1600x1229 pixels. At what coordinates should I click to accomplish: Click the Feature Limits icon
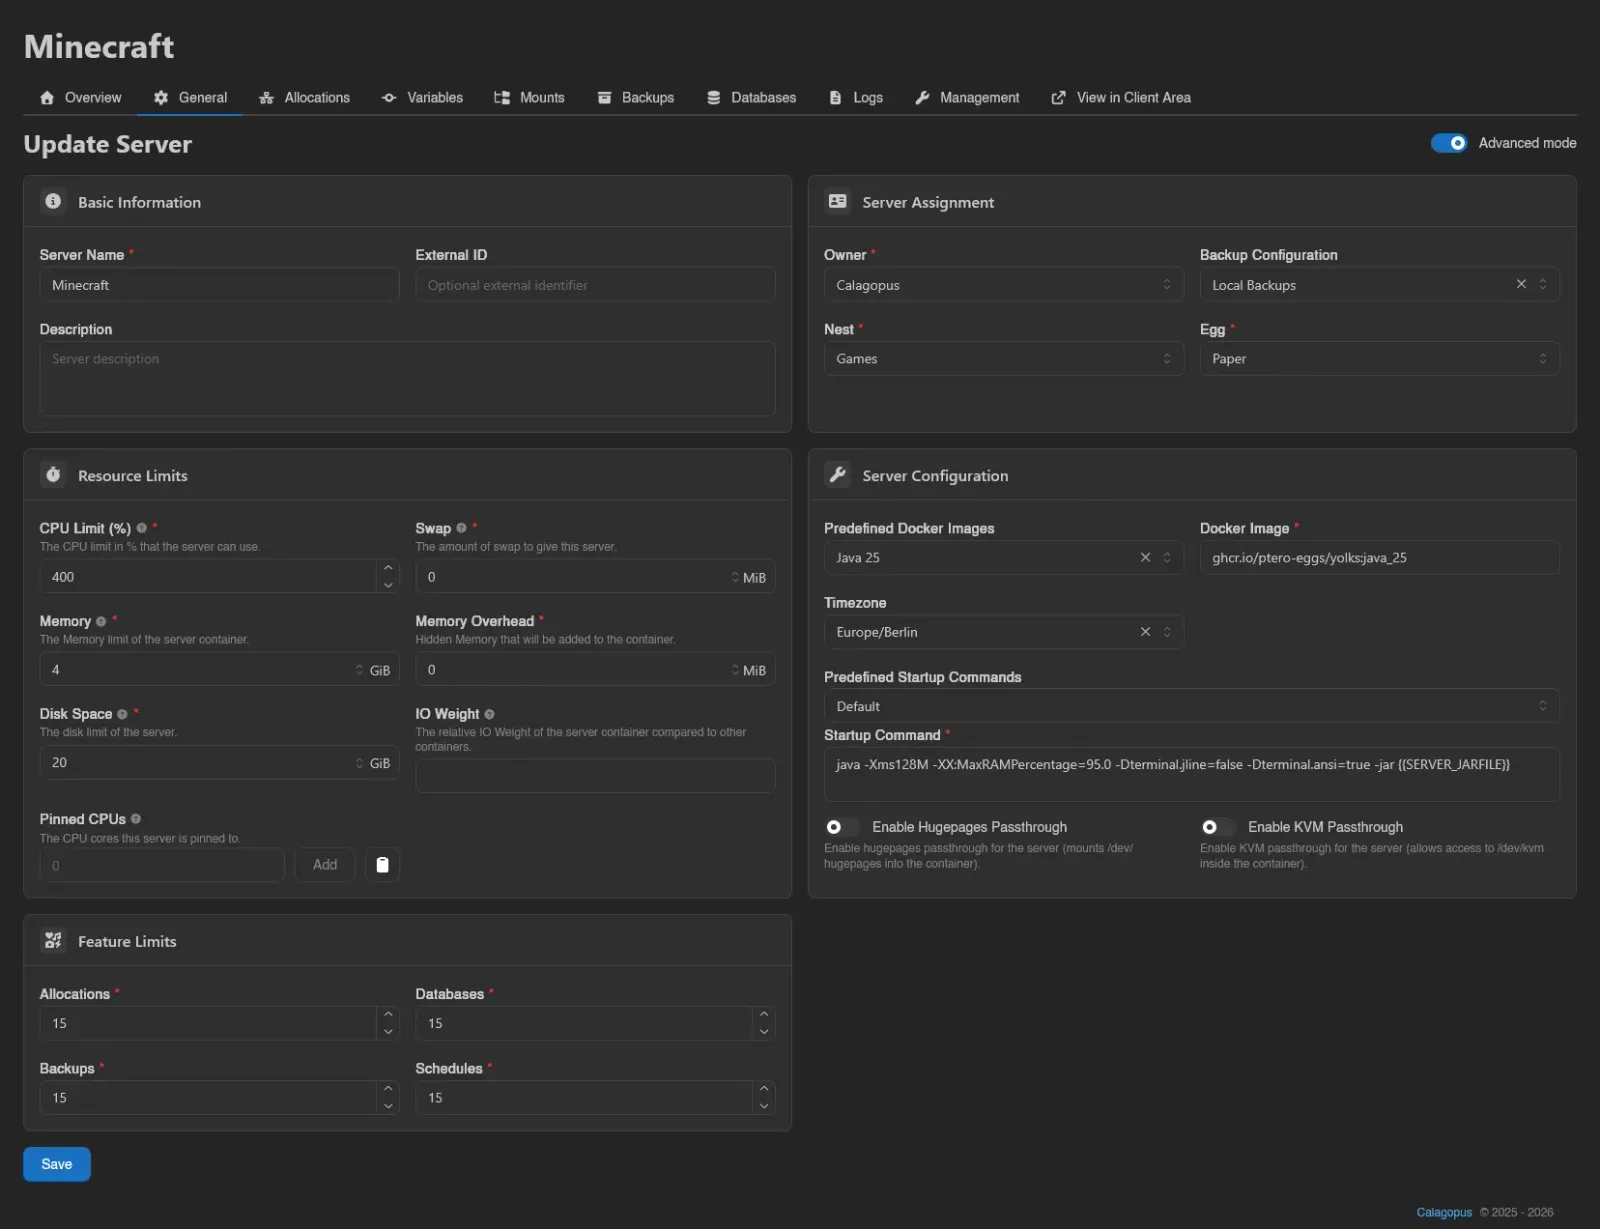pyautogui.click(x=53, y=941)
